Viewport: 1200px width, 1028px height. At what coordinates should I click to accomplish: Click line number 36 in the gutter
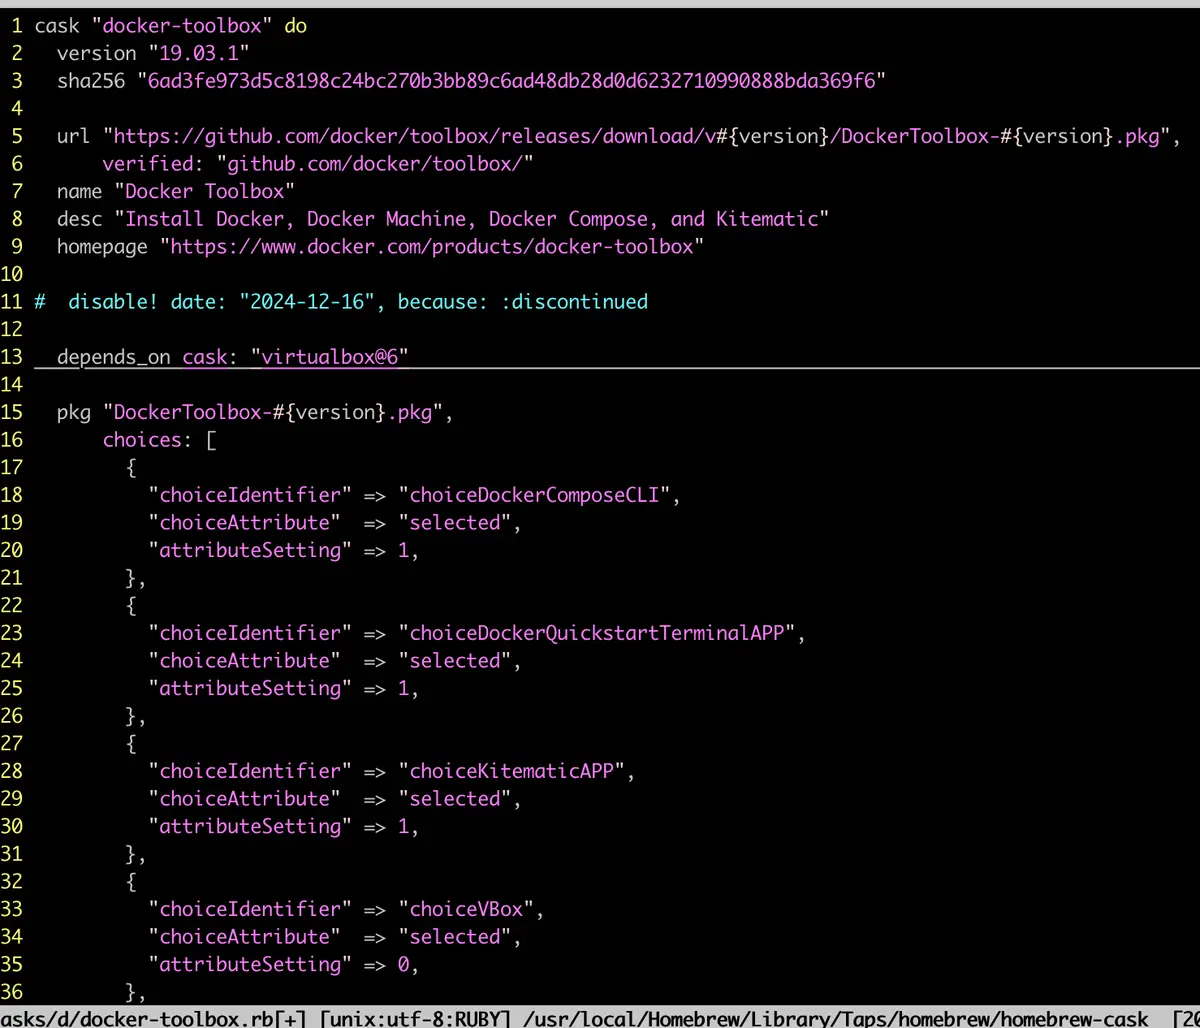(x=11, y=991)
